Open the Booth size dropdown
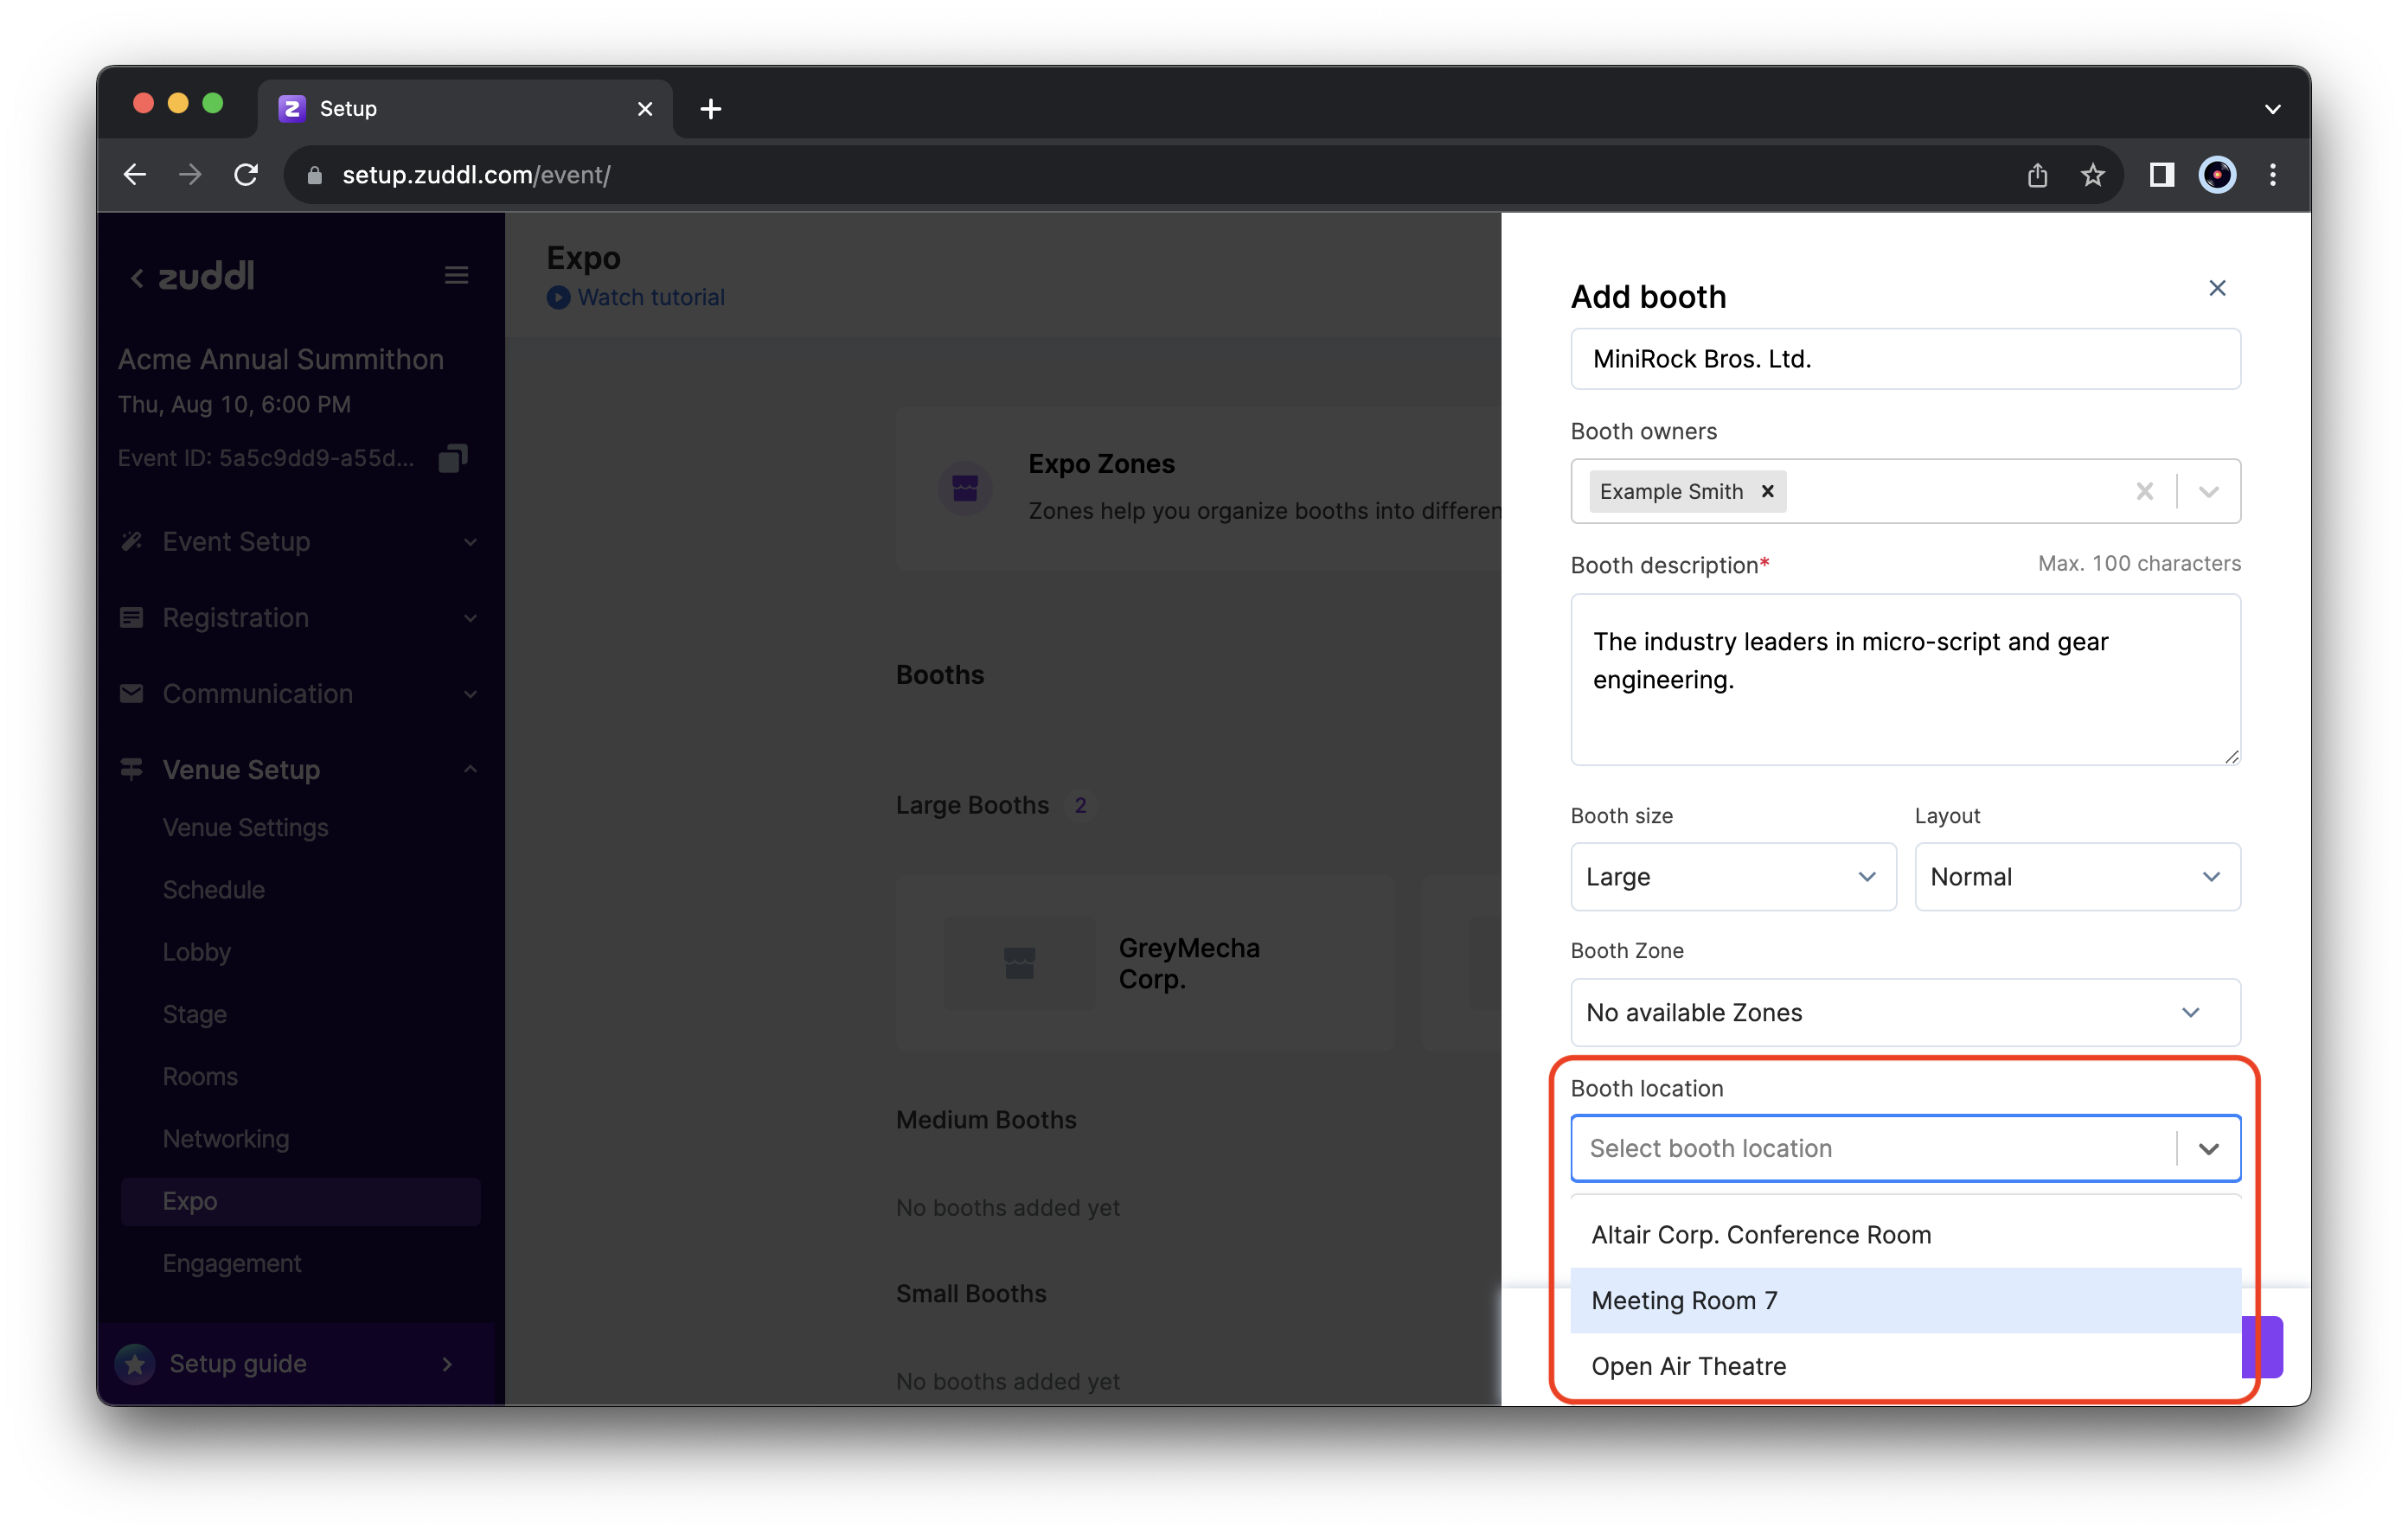 click(x=1732, y=876)
